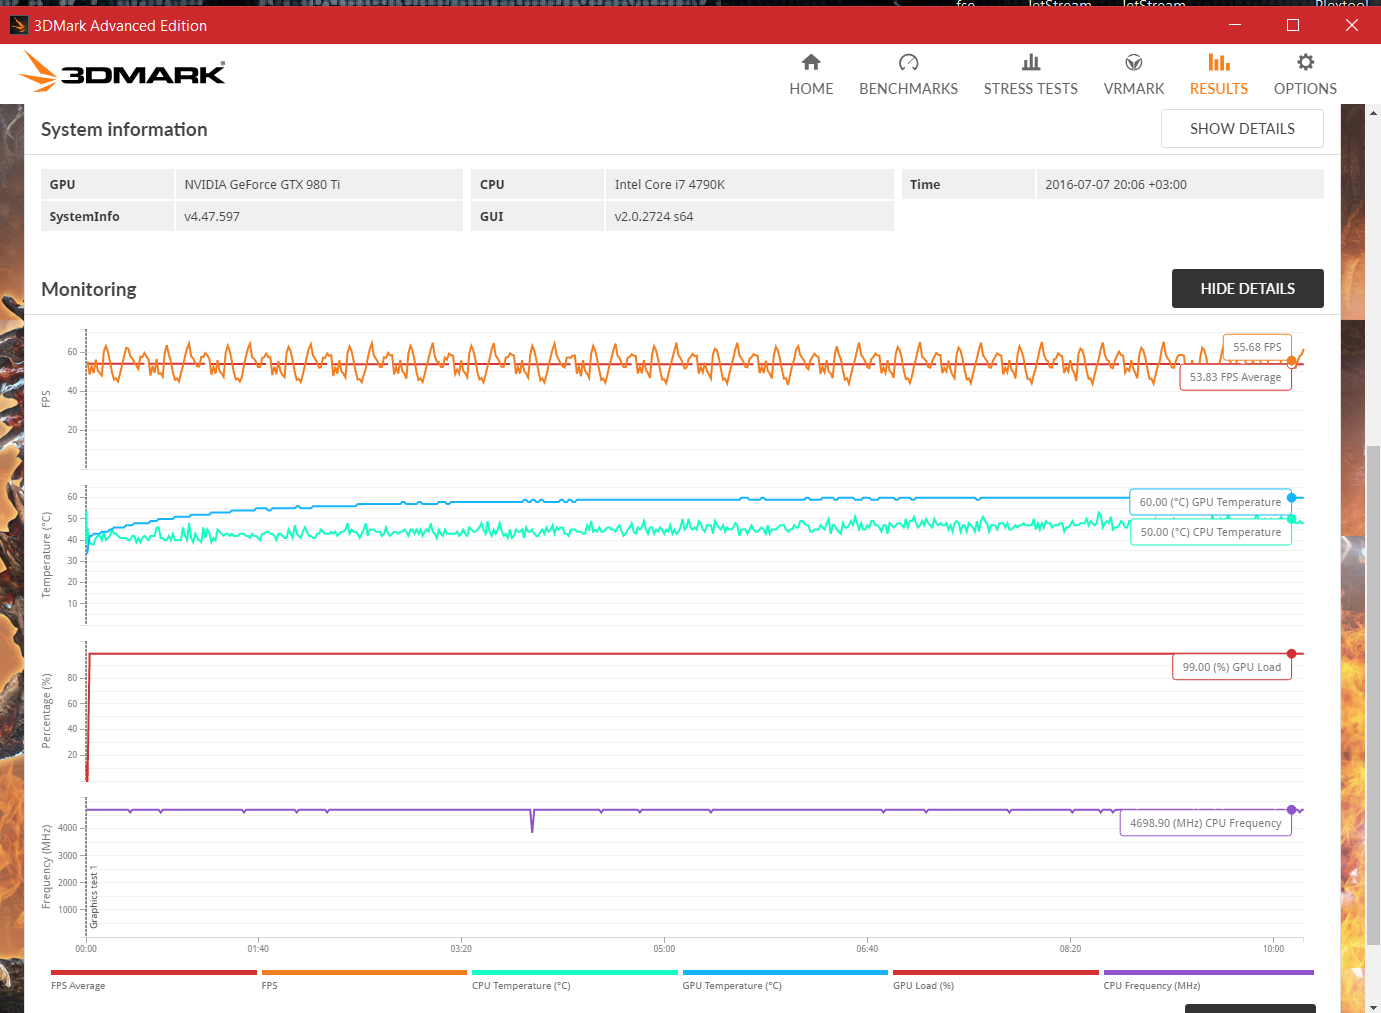Image resolution: width=1381 pixels, height=1013 pixels.
Task: Click the 53.83 FPS Average tooltip
Action: (x=1235, y=377)
